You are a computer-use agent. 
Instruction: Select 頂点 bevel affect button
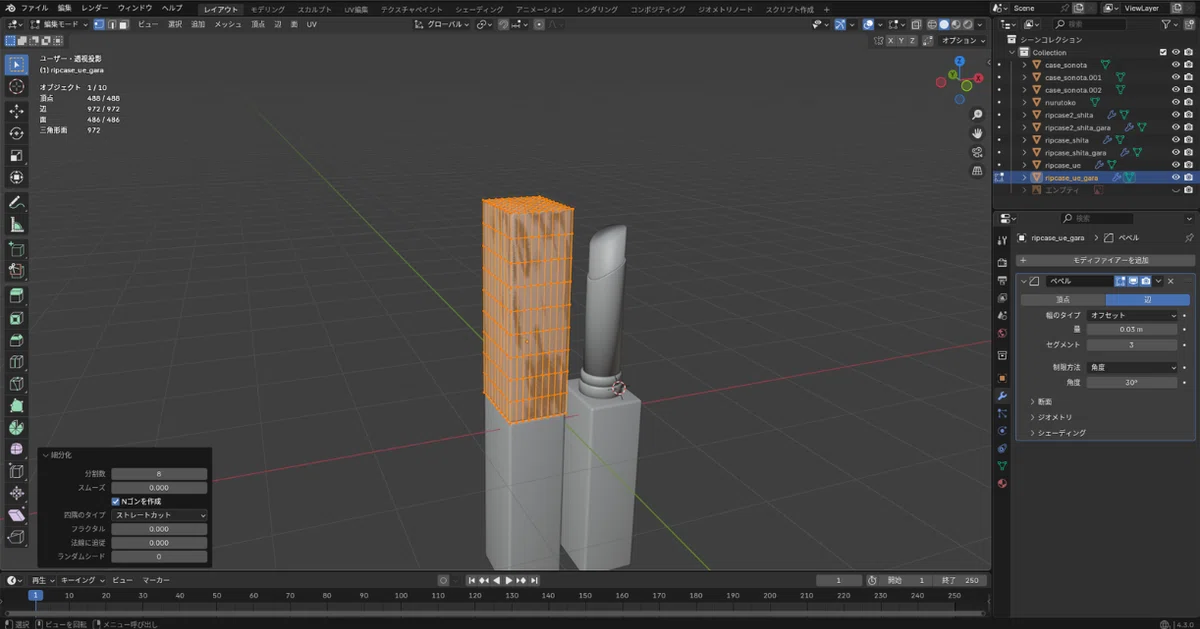coord(1062,299)
